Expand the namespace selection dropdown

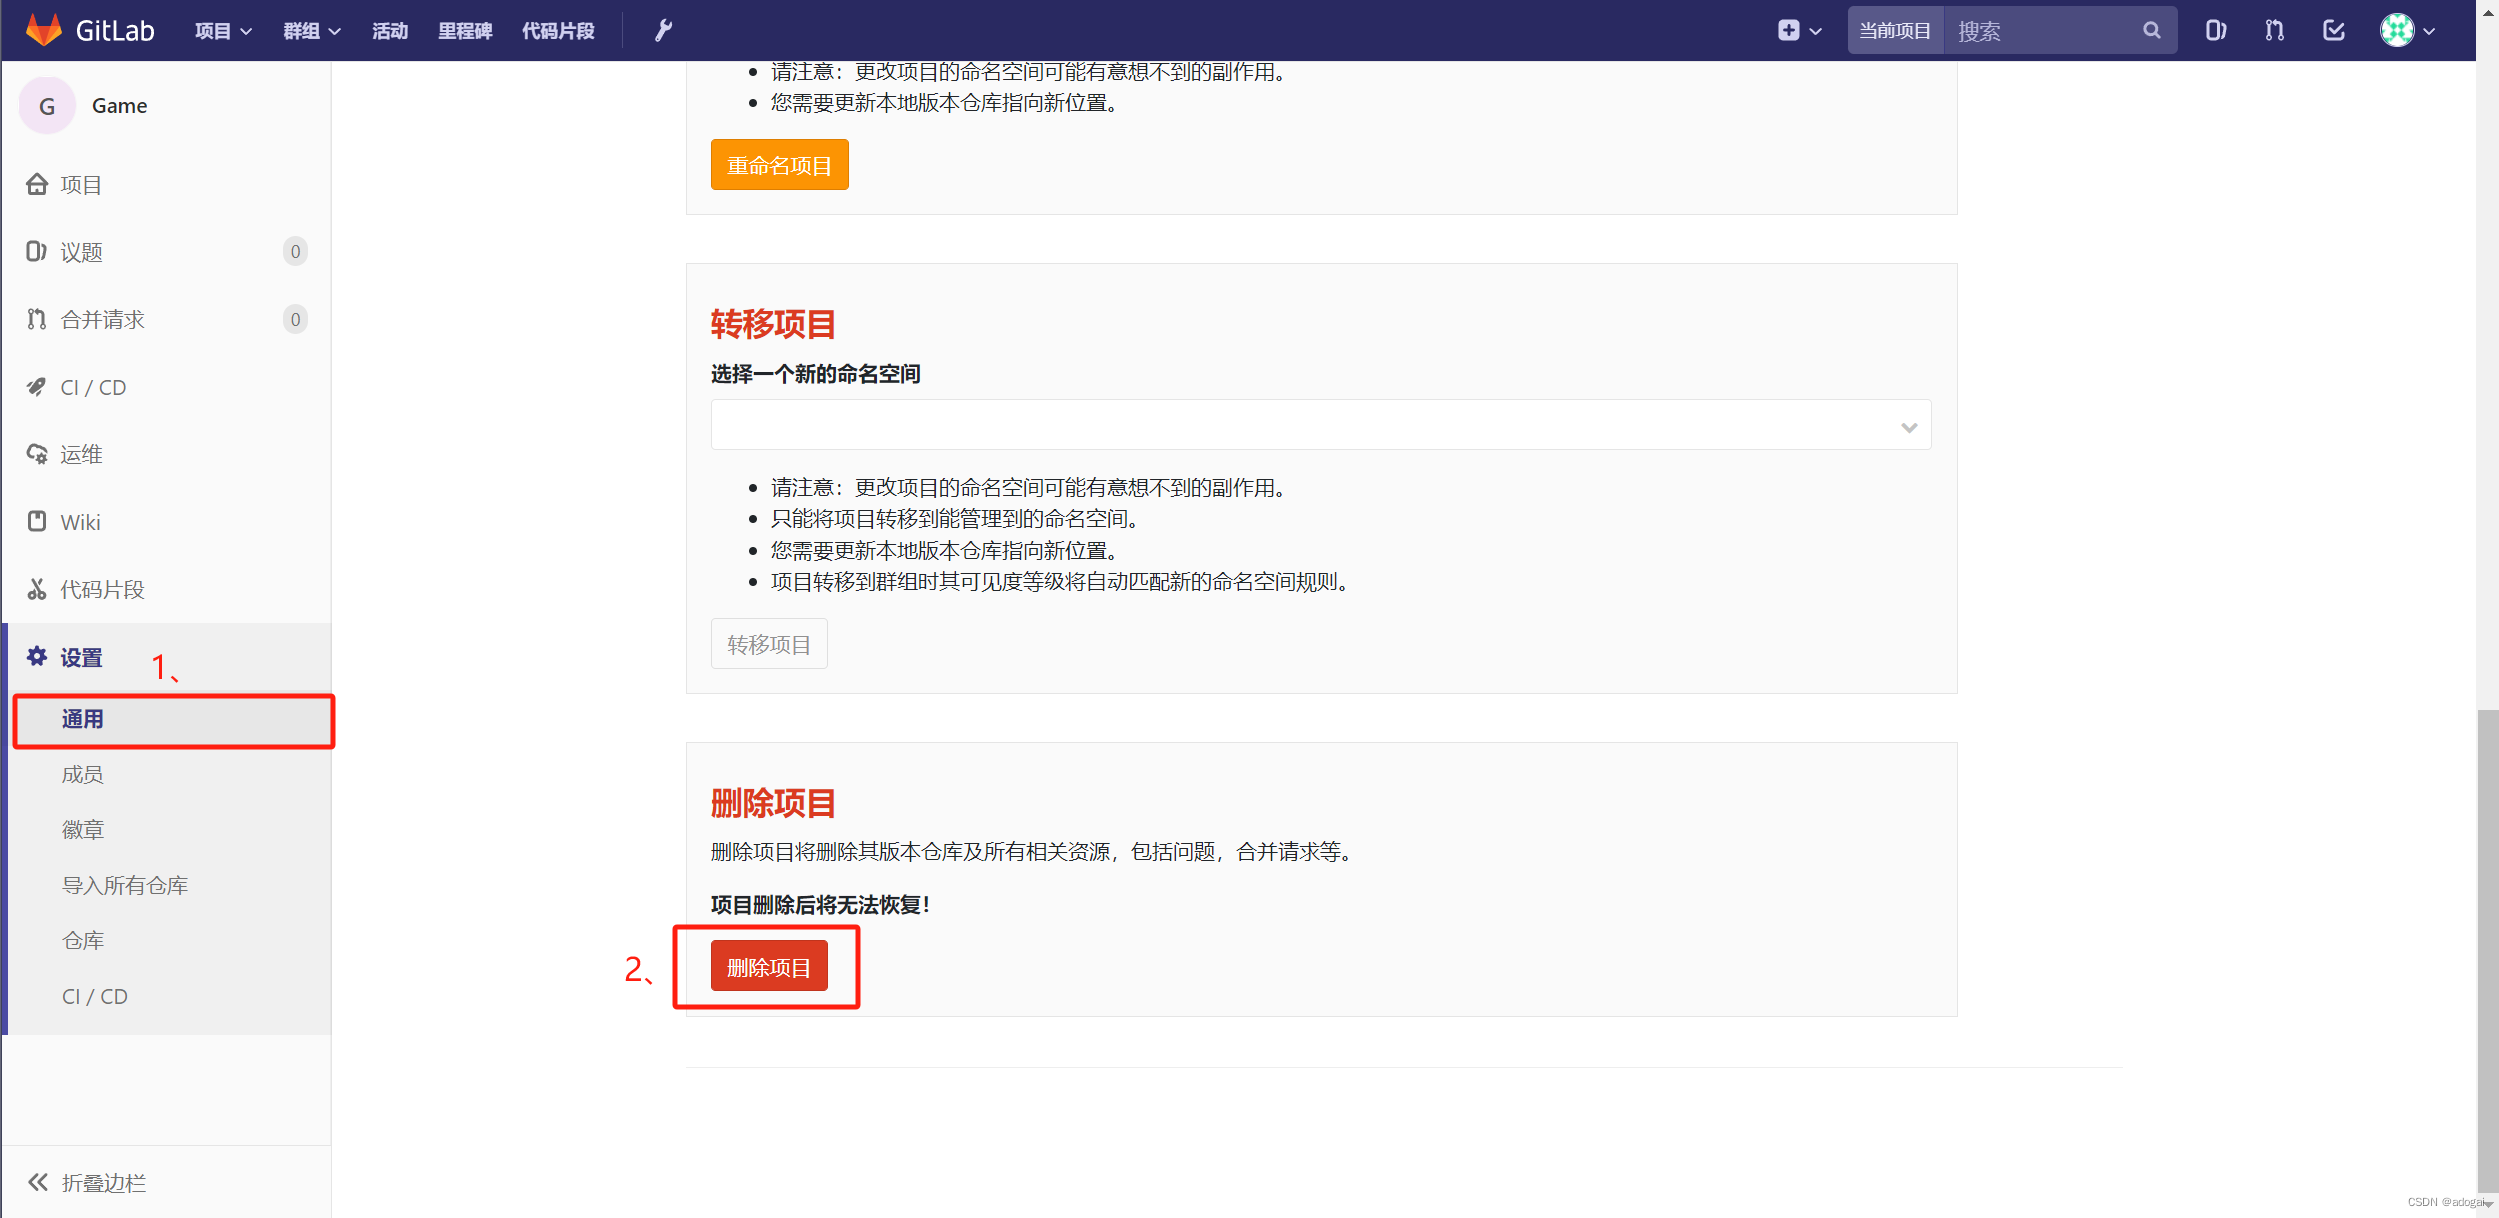tap(1320, 426)
